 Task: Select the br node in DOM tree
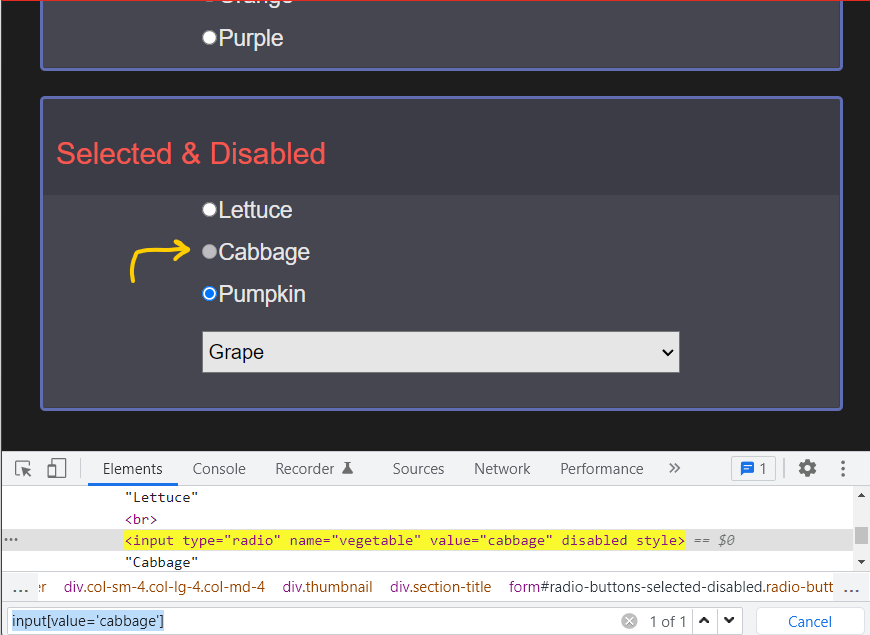141,520
